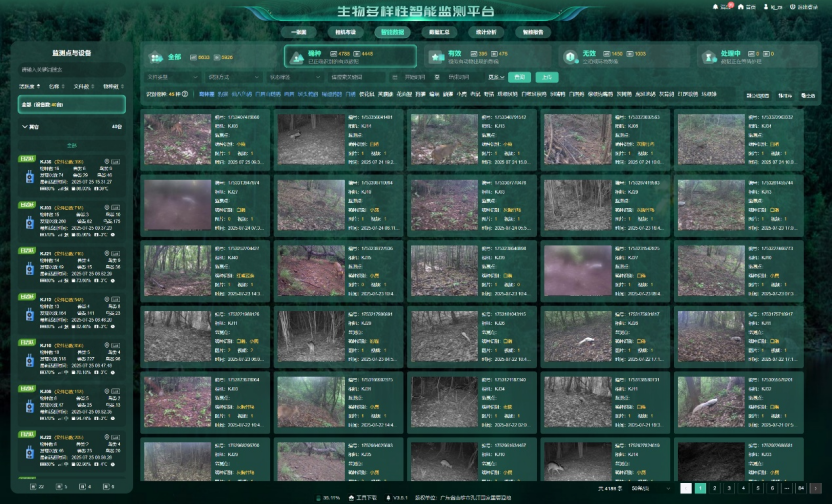Open the first filter dropdown in filter bar
Screen dimensions: 832x504
(x=172, y=76)
